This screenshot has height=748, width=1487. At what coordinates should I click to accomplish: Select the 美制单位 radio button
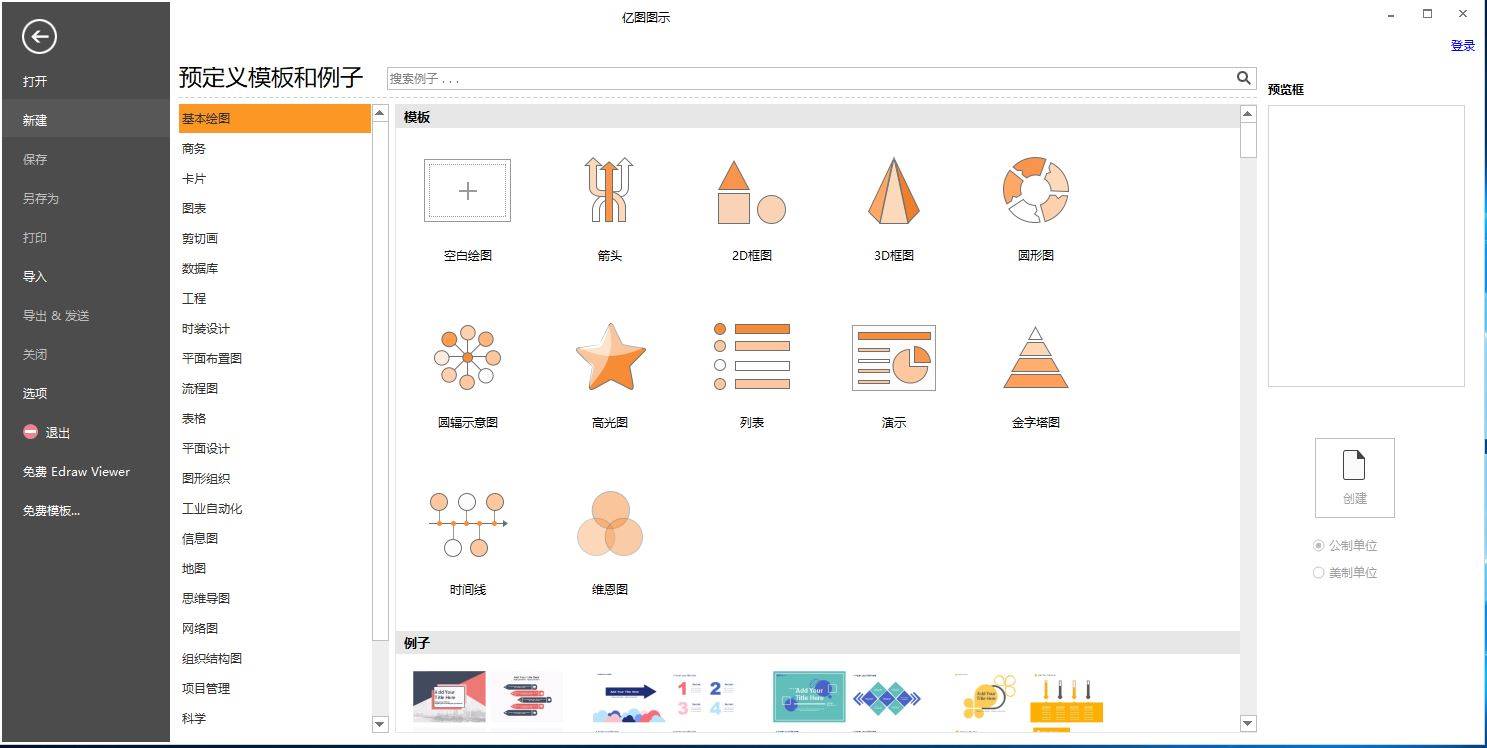pos(1319,573)
